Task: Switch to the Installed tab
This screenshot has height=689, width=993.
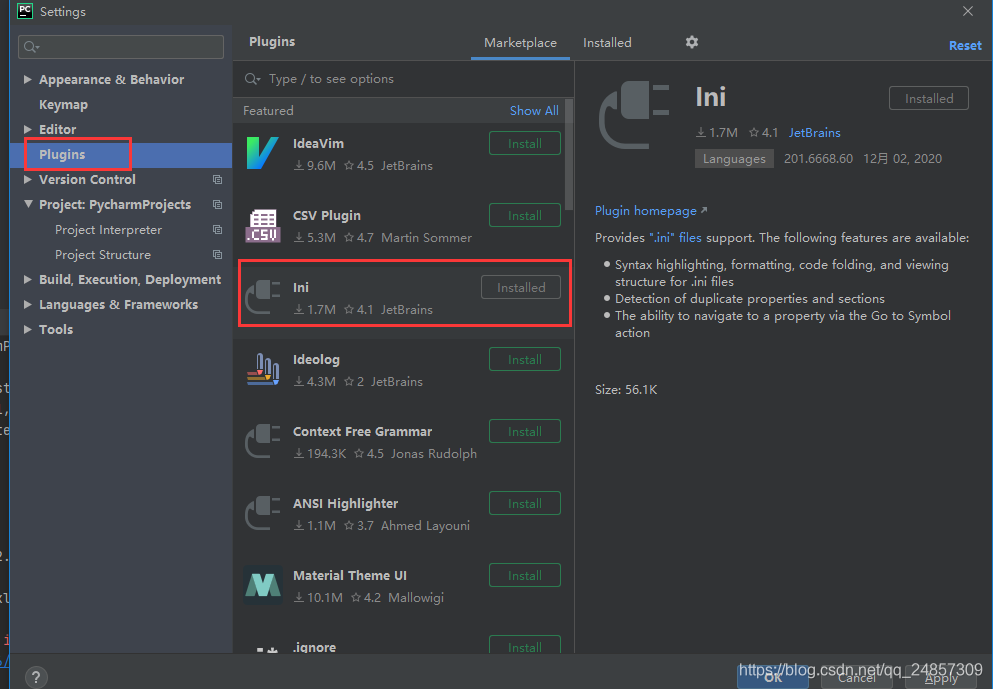Action: click(606, 43)
